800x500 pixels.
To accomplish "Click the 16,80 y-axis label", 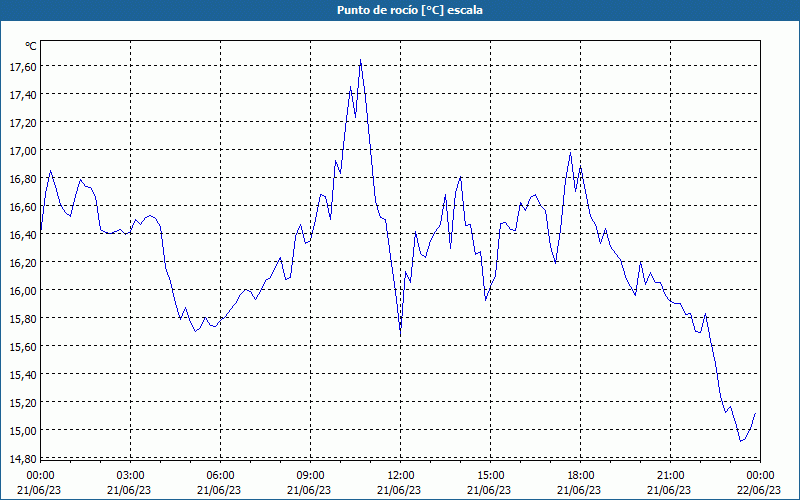I will tap(23, 179).
